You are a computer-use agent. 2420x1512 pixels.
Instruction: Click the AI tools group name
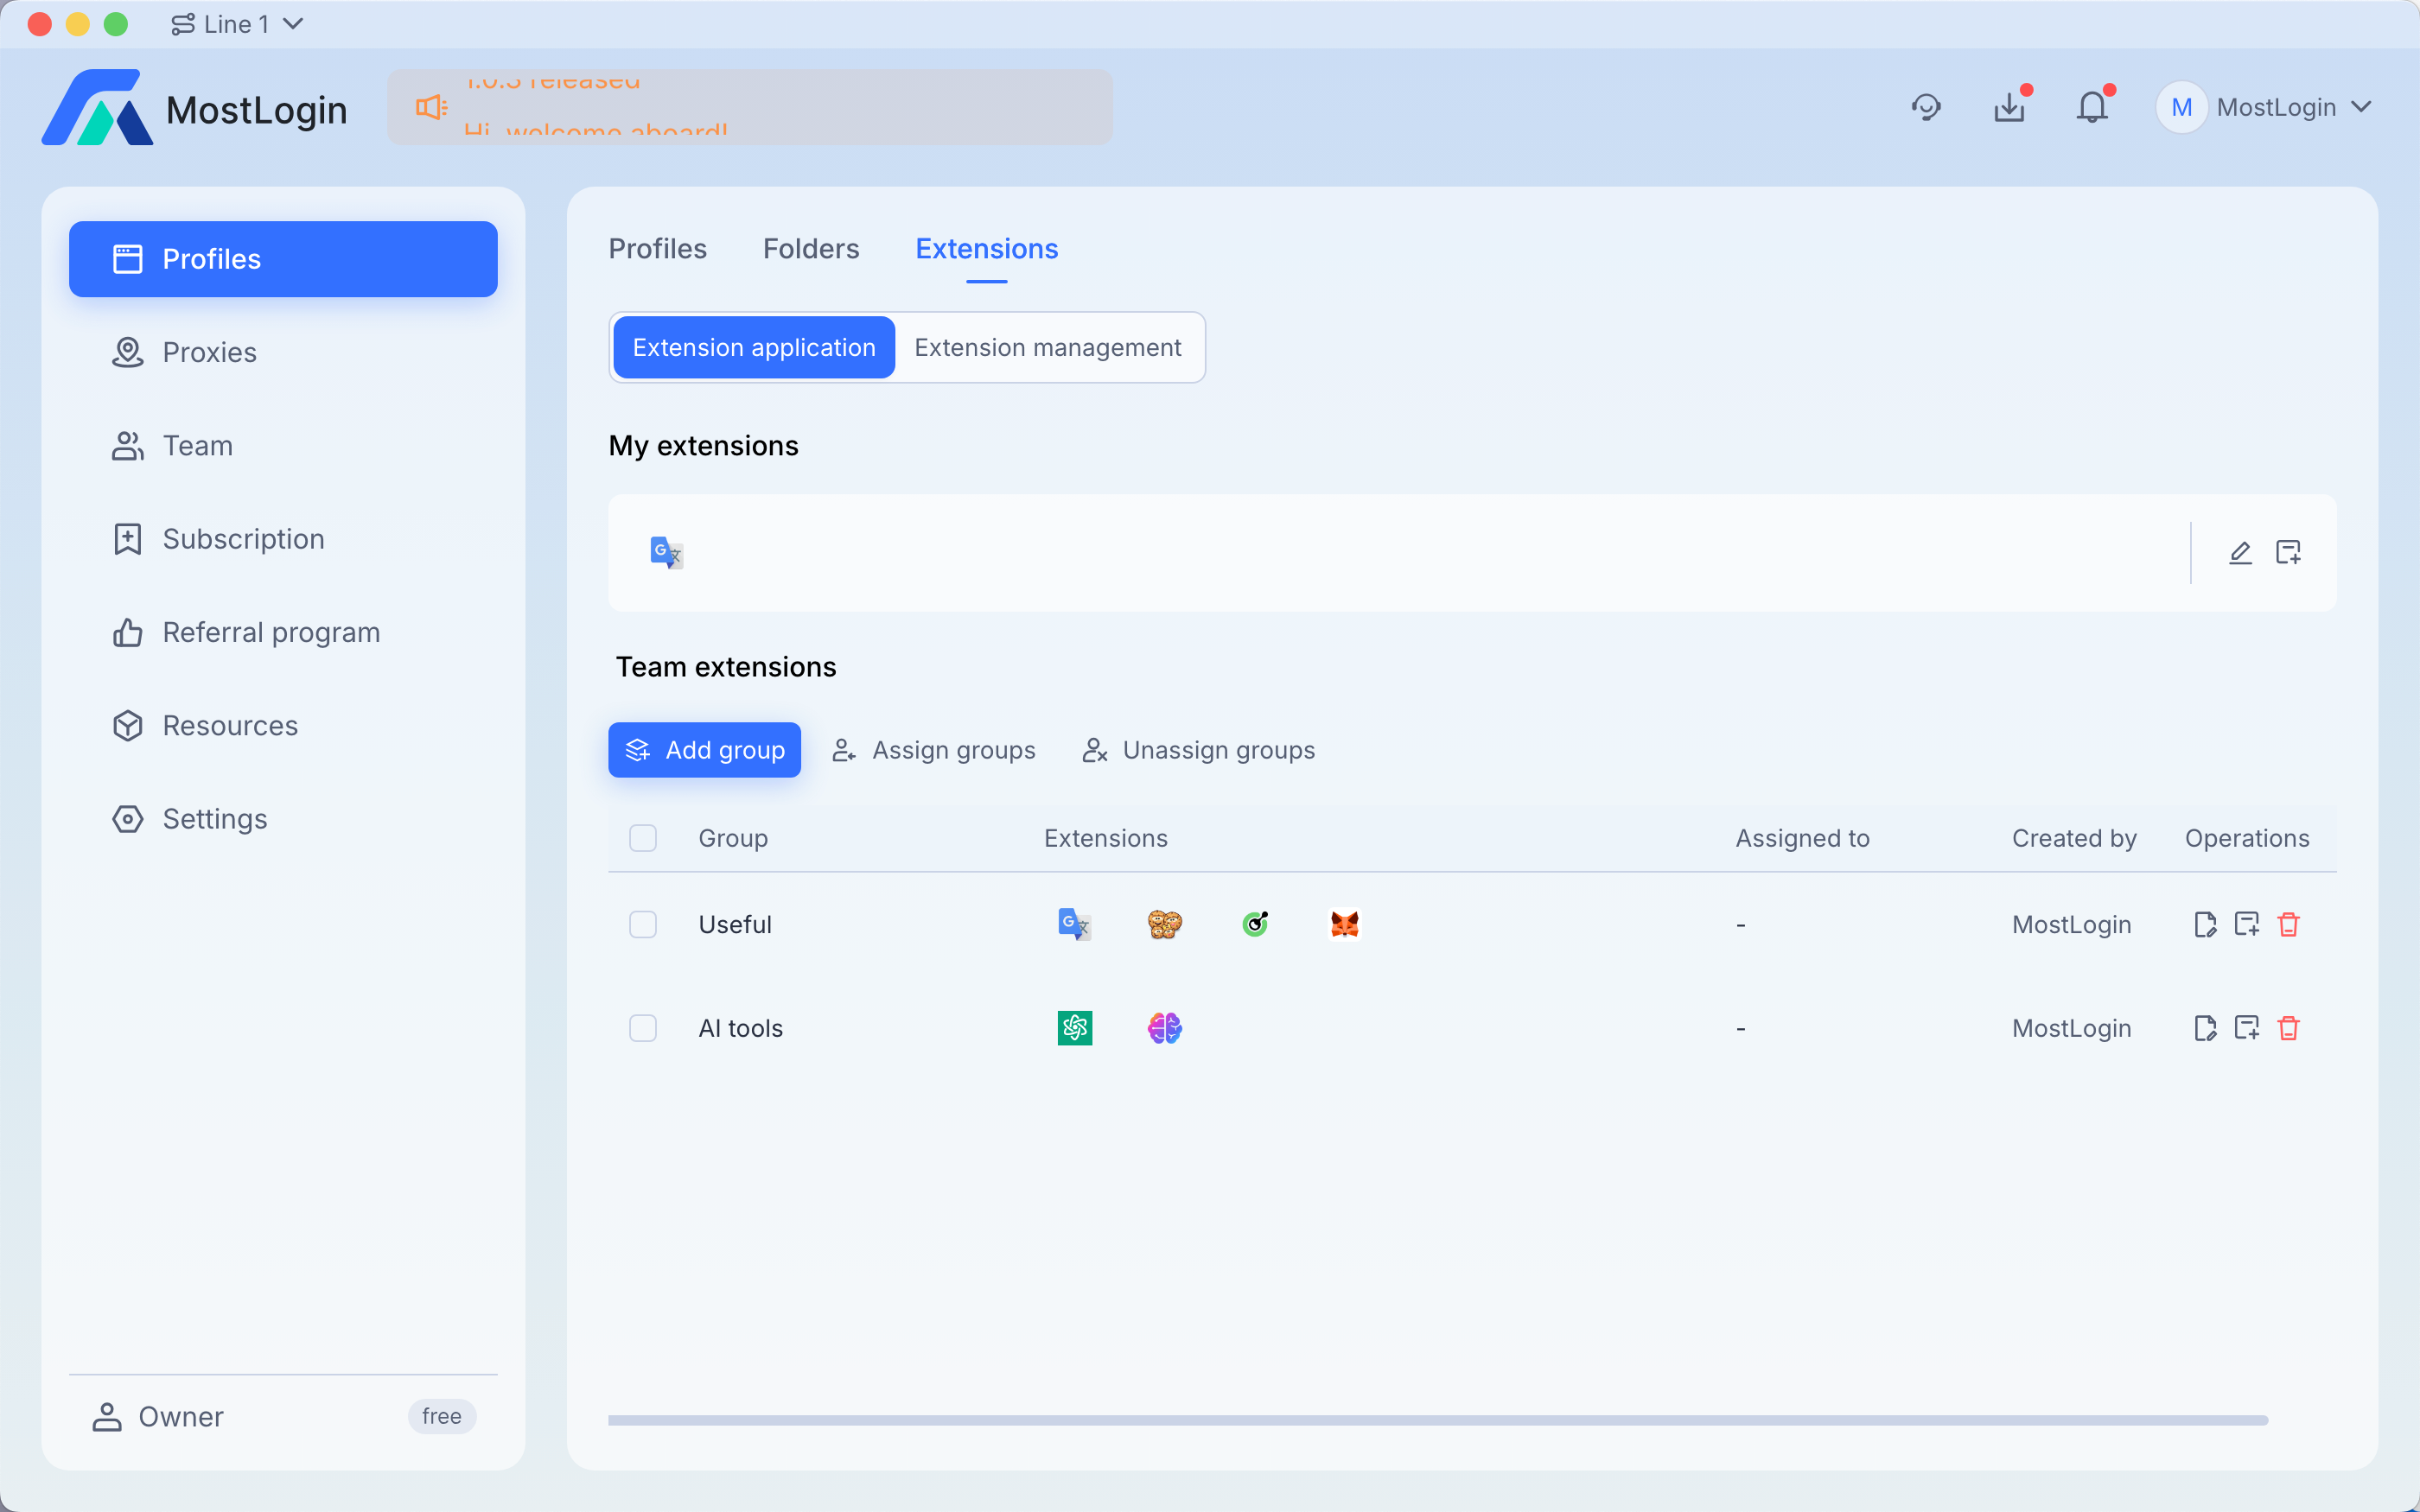tap(741, 1028)
